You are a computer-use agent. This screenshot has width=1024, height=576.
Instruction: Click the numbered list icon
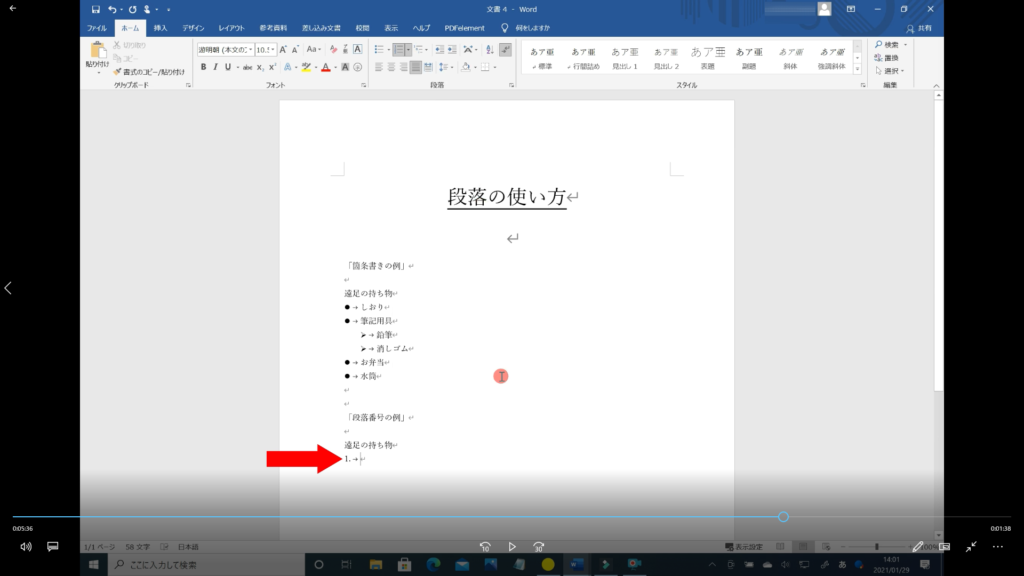(399, 49)
